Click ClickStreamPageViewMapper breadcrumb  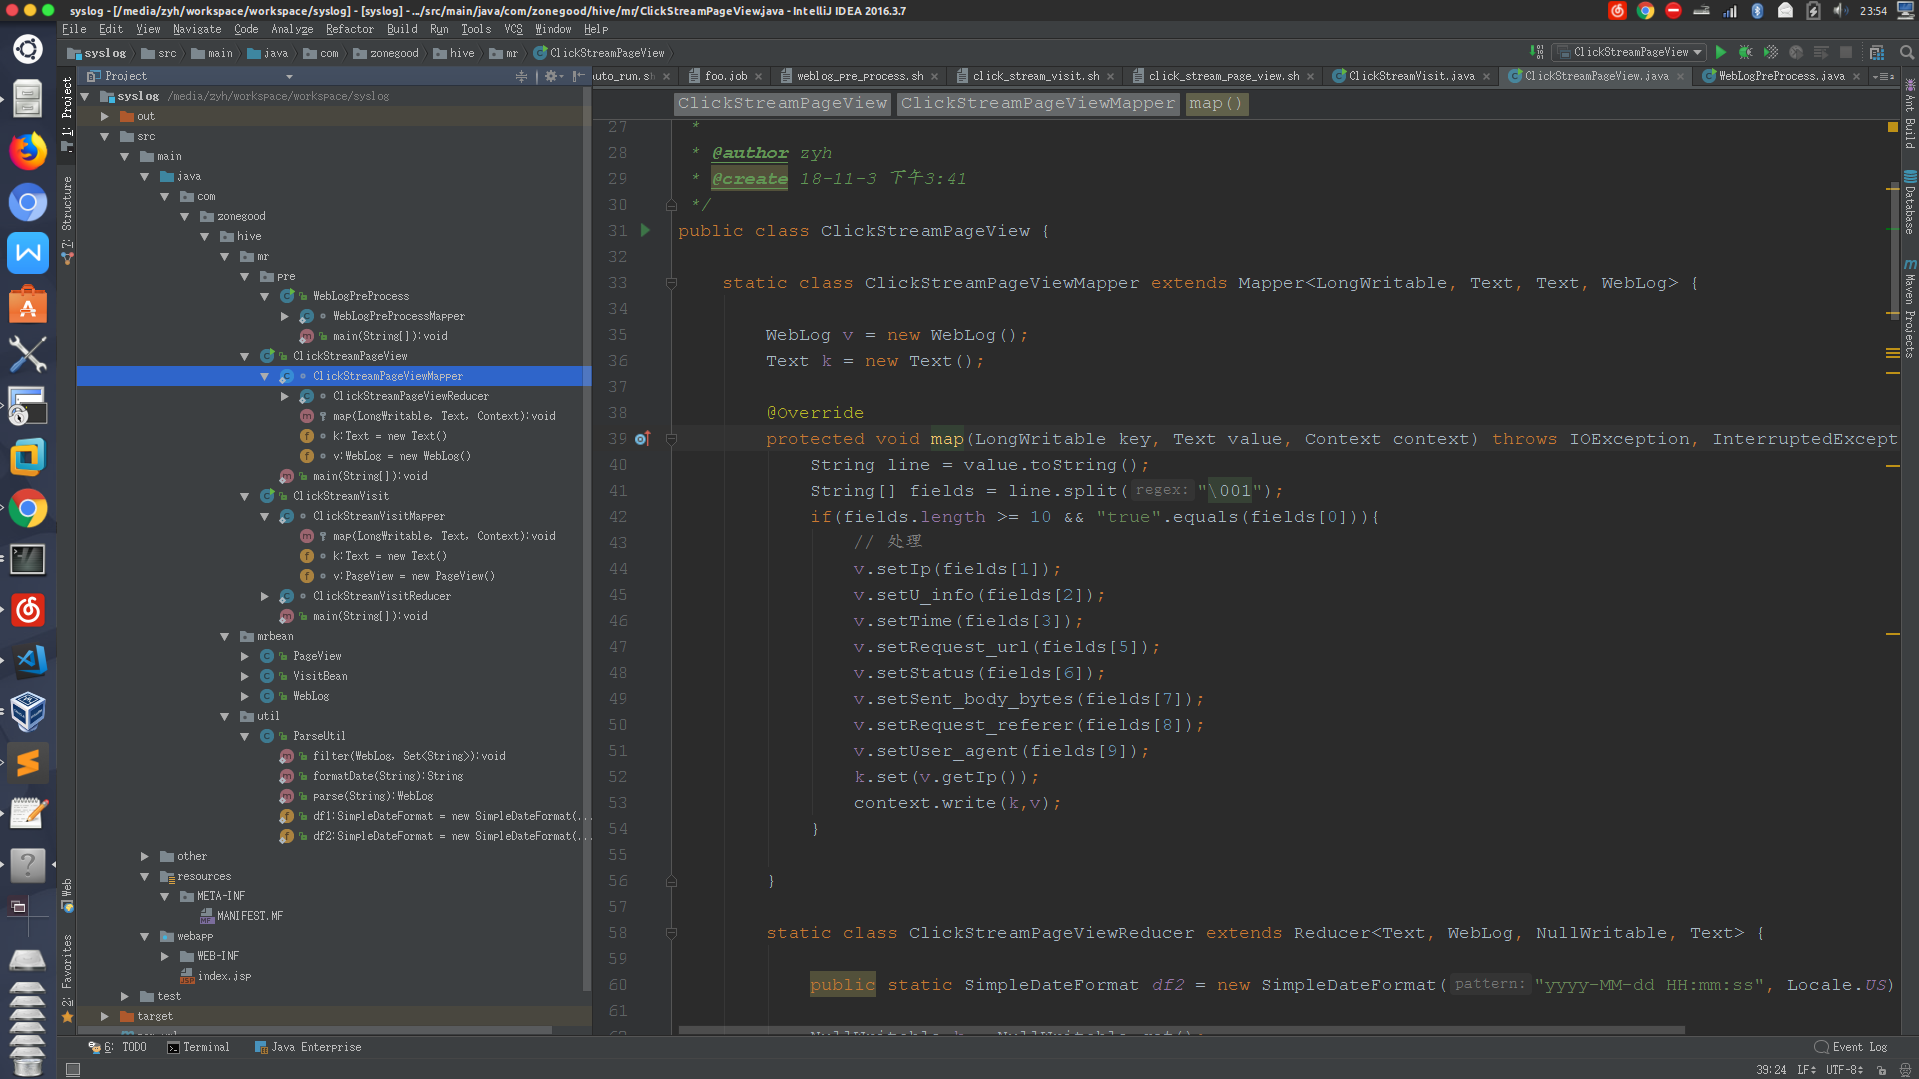point(1037,103)
